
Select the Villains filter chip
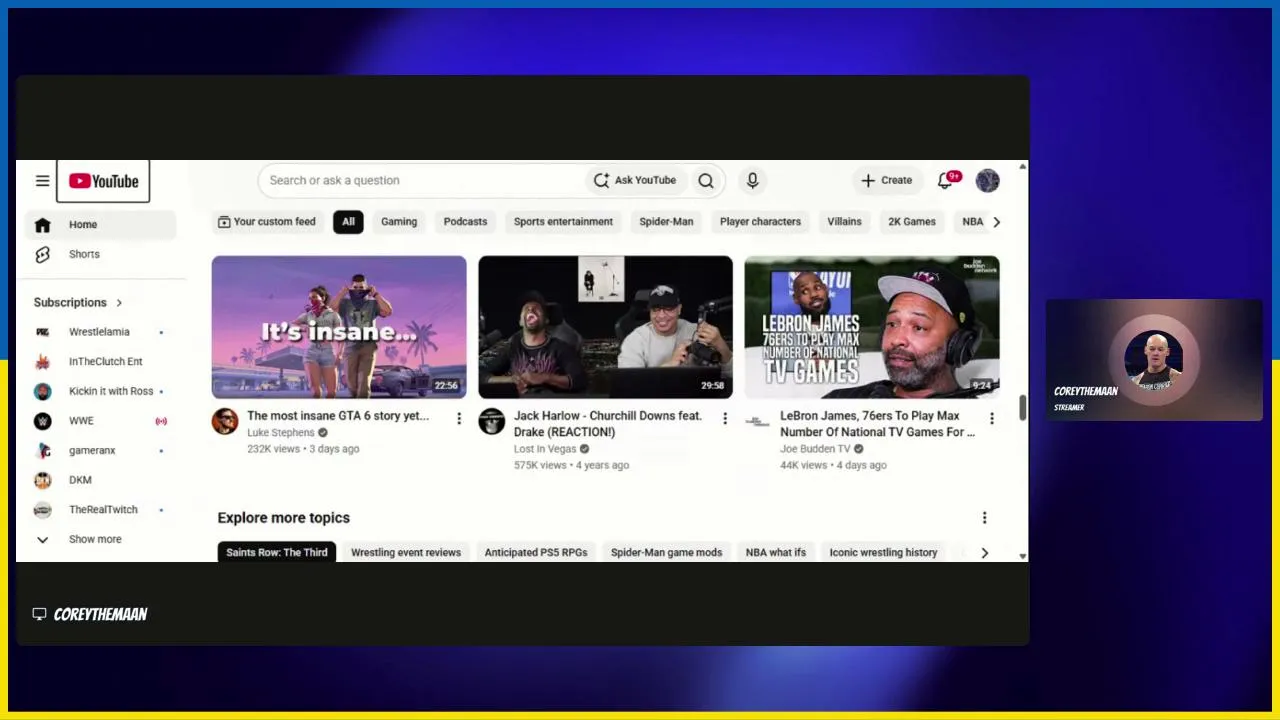pyautogui.click(x=844, y=222)
